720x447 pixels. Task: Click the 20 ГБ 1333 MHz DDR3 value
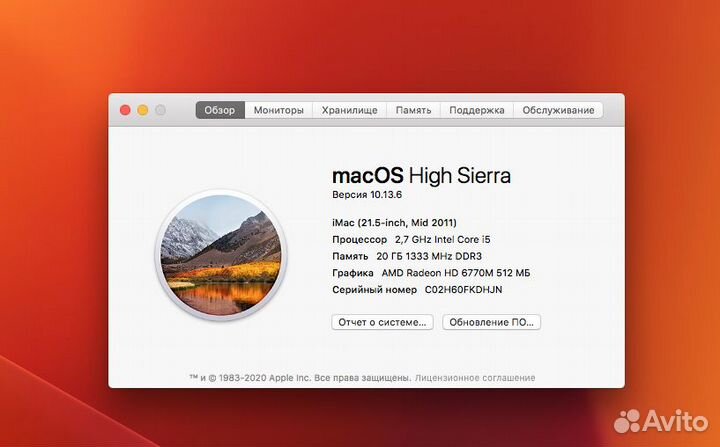click(x=429, y=256)
